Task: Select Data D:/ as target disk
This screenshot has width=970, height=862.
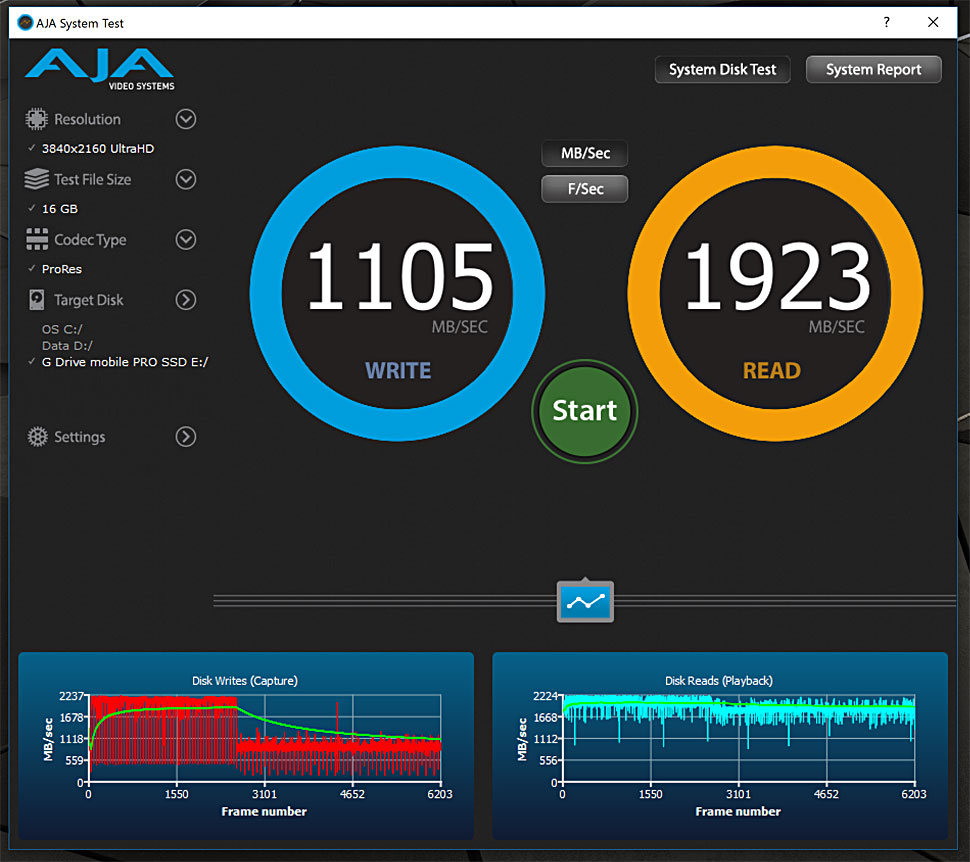Action: coord(67,346)
